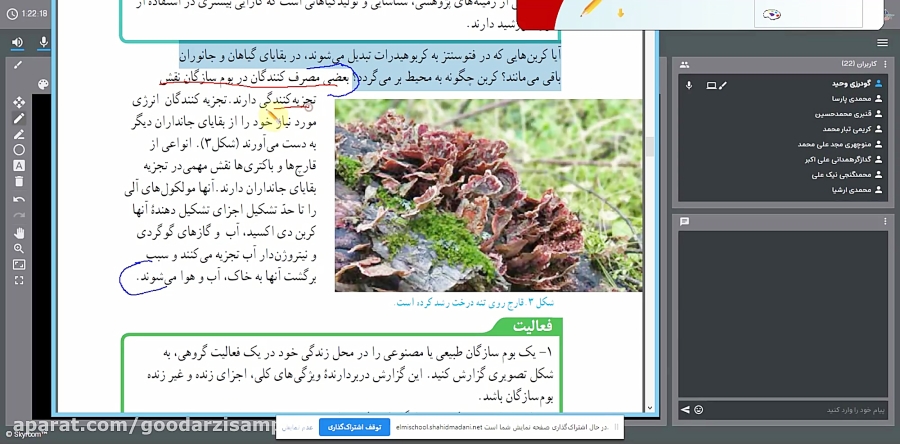Select the move arrows tool

point(19,102)
